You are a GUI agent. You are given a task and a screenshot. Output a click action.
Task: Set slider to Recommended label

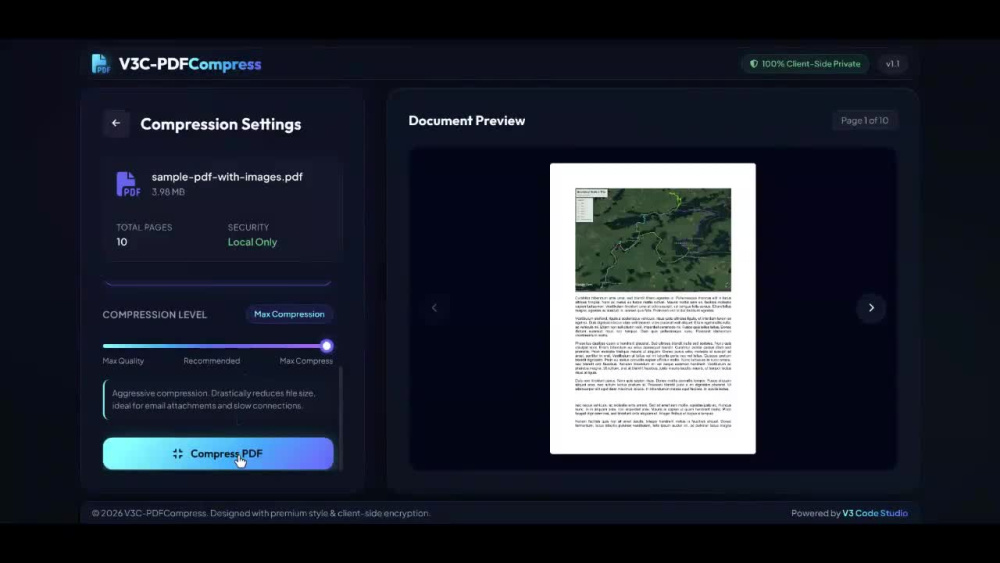coord(212,361)
